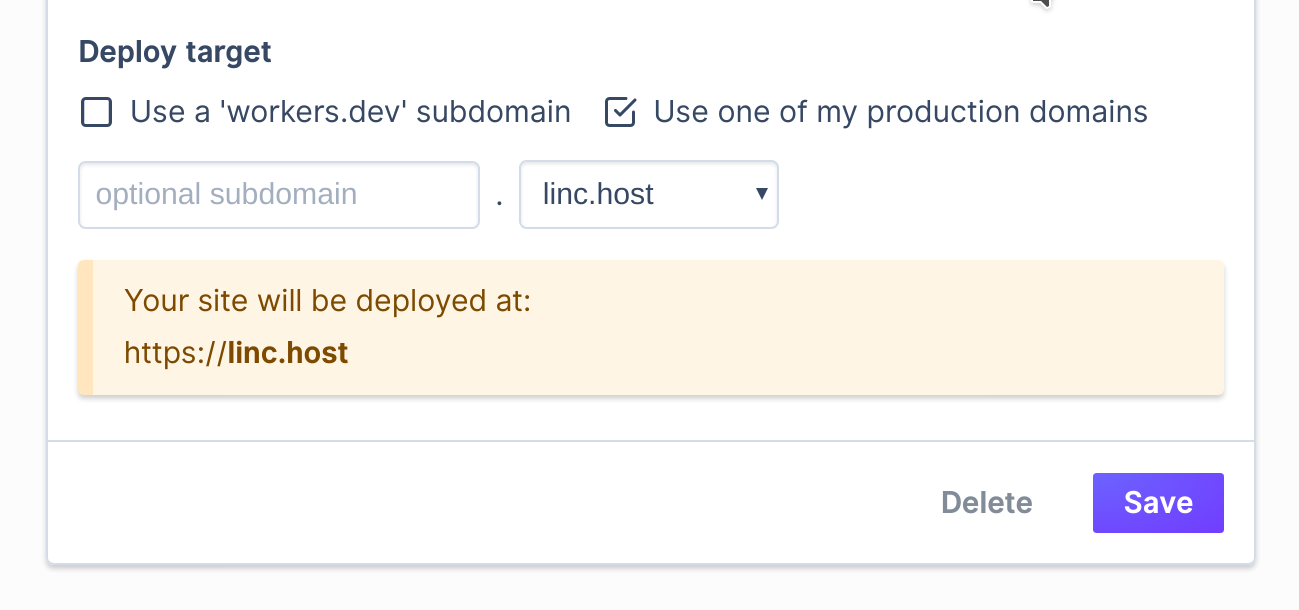Save the deploy target settings
The height and width of the screenshot is (610, 1299).
(x=1158, y=502)
